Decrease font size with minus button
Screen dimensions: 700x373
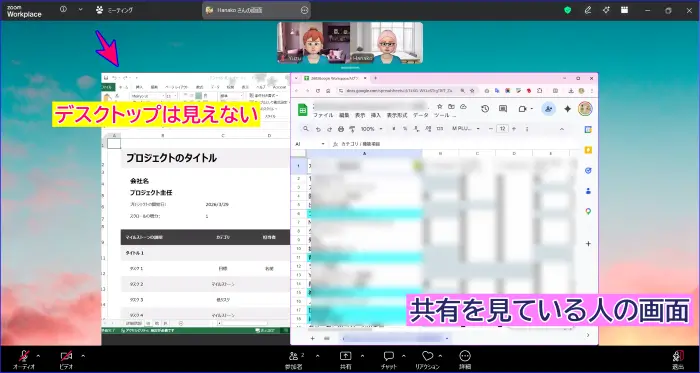point(491,129)
